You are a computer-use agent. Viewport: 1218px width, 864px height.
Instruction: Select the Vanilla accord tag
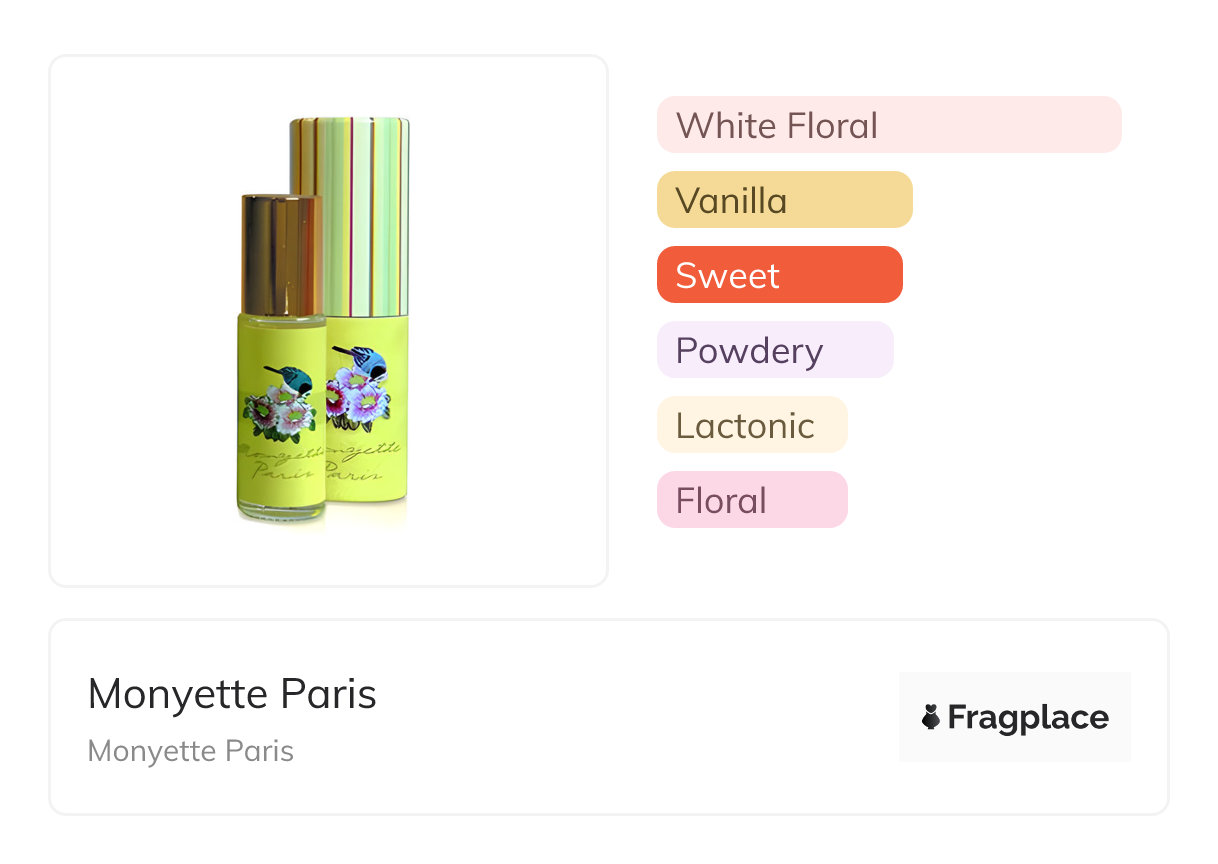pyautogui.click(x=784, y=200)
